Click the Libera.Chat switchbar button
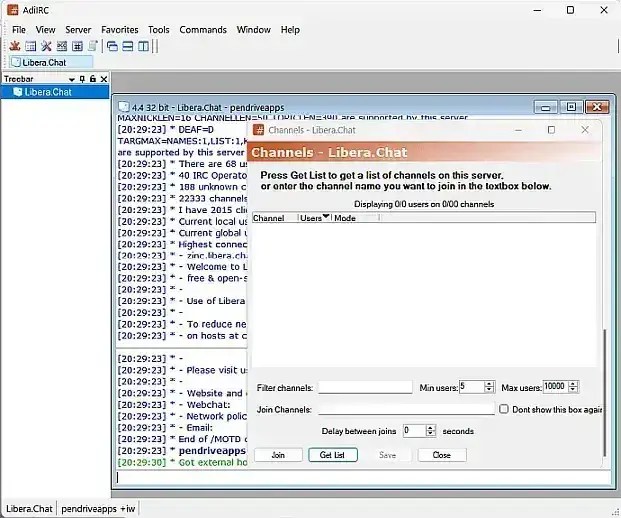621x518 pixels. click(51, 62)
